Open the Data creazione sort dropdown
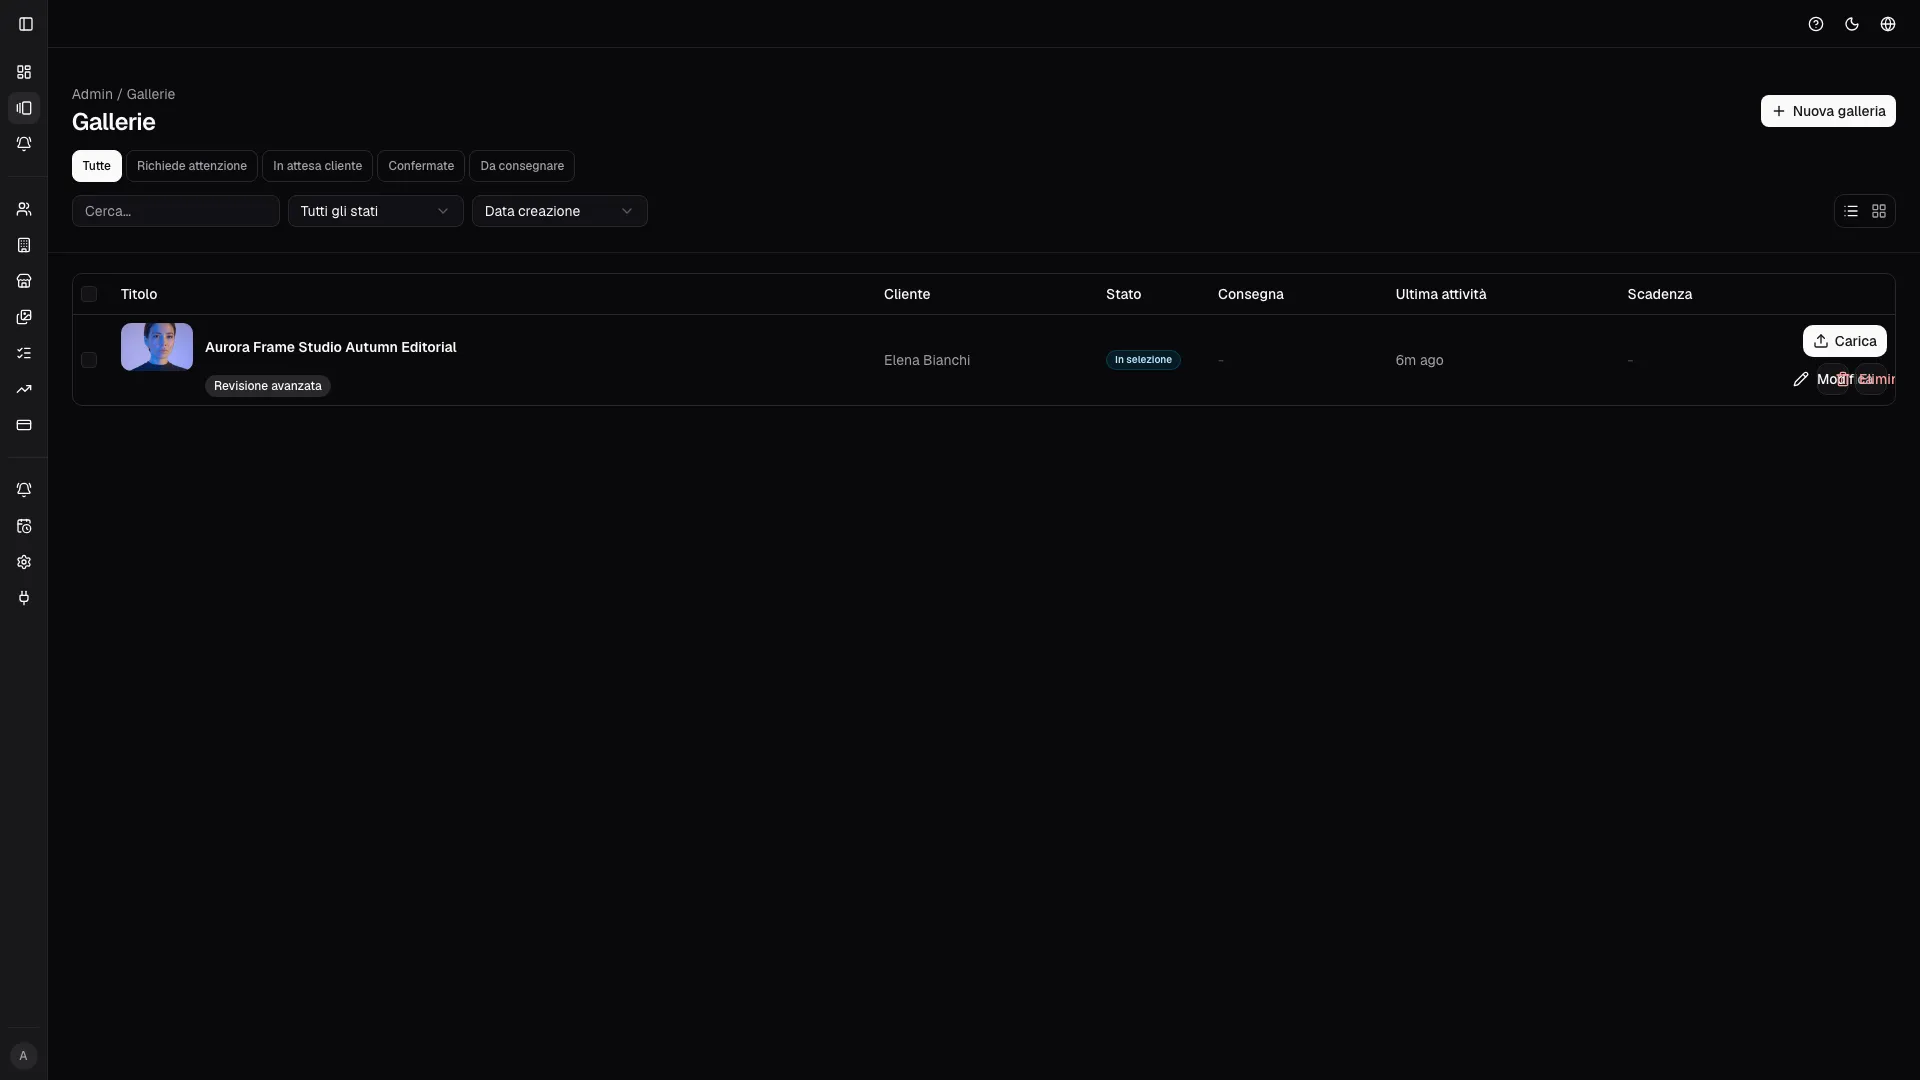Image resolution: width=1920 pixels, height=1080 pixels. point(560,211)
